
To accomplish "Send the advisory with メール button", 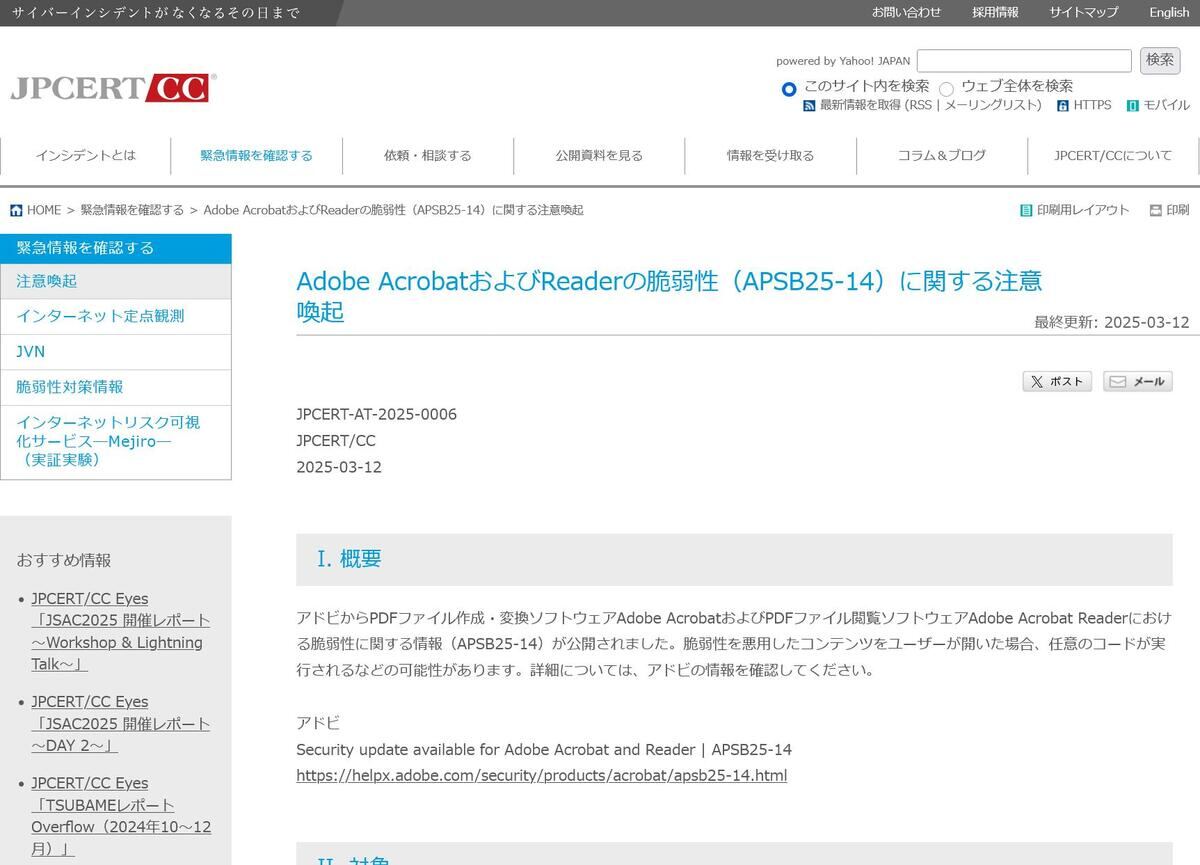I will tap(1138, 381).
